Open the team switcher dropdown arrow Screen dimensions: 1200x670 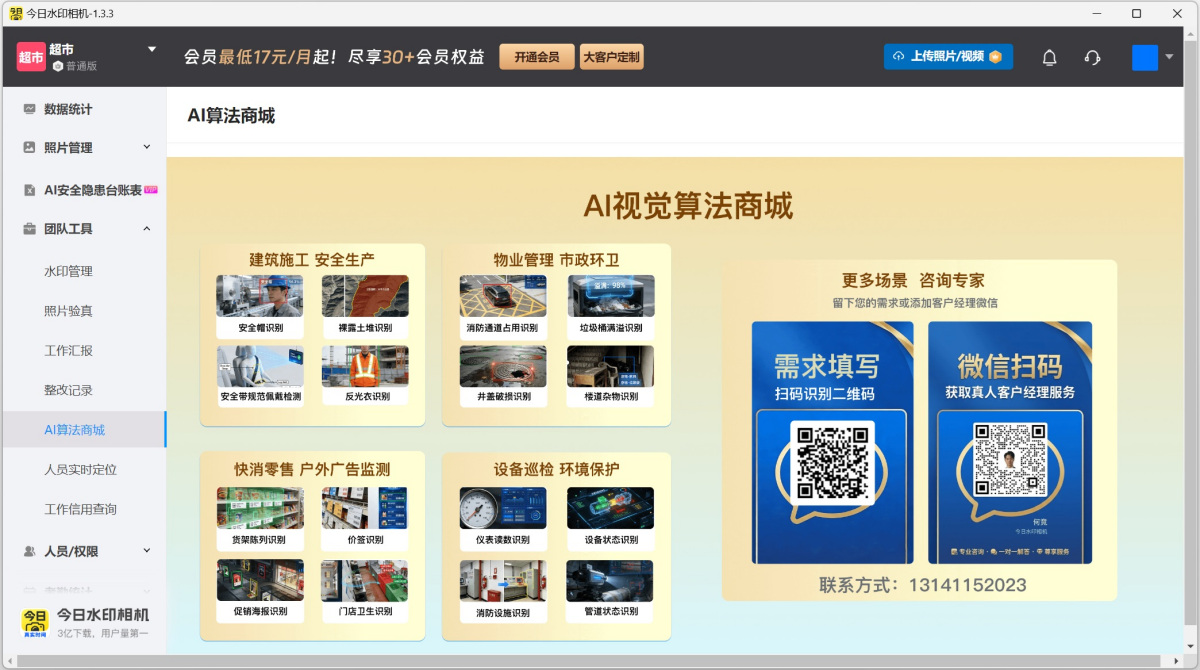click(x=152, y=49)
